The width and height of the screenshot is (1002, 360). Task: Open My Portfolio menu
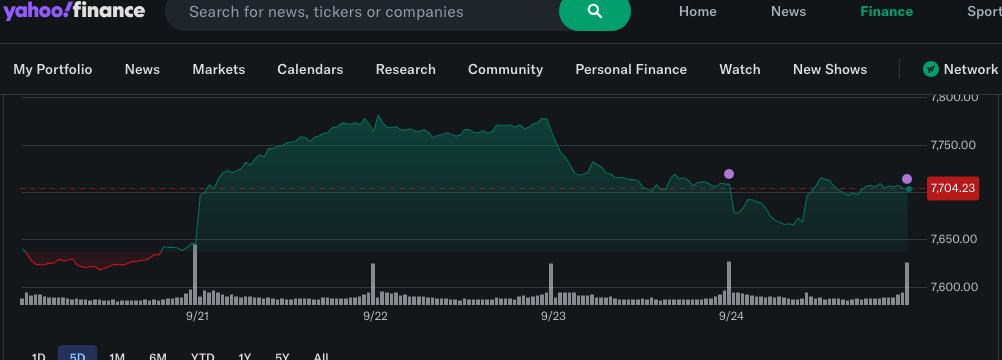click(x=53, y=69)
